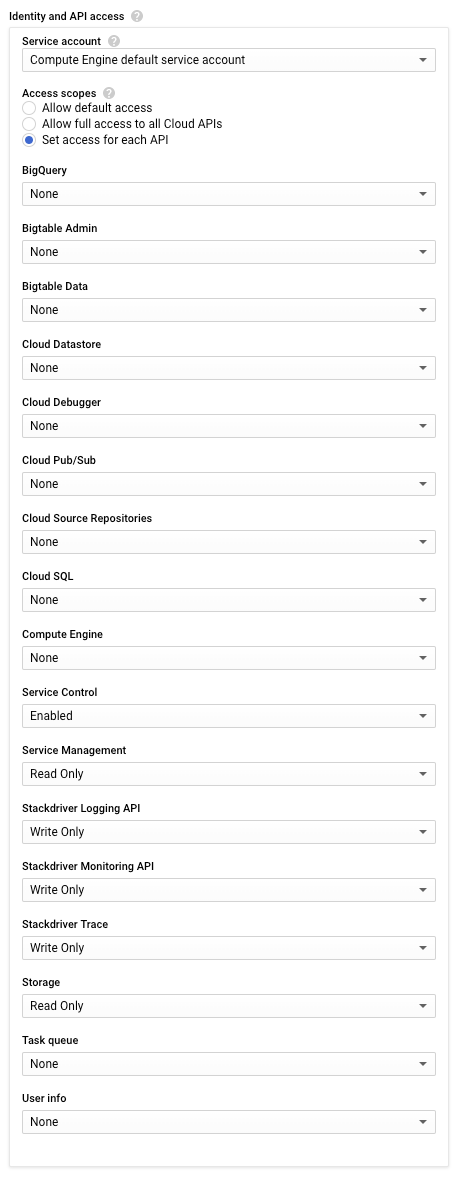The height and width of the screenshot is (1179, 460).
Task: Open the BigQuery access dropdown
Action: point(228,194)
